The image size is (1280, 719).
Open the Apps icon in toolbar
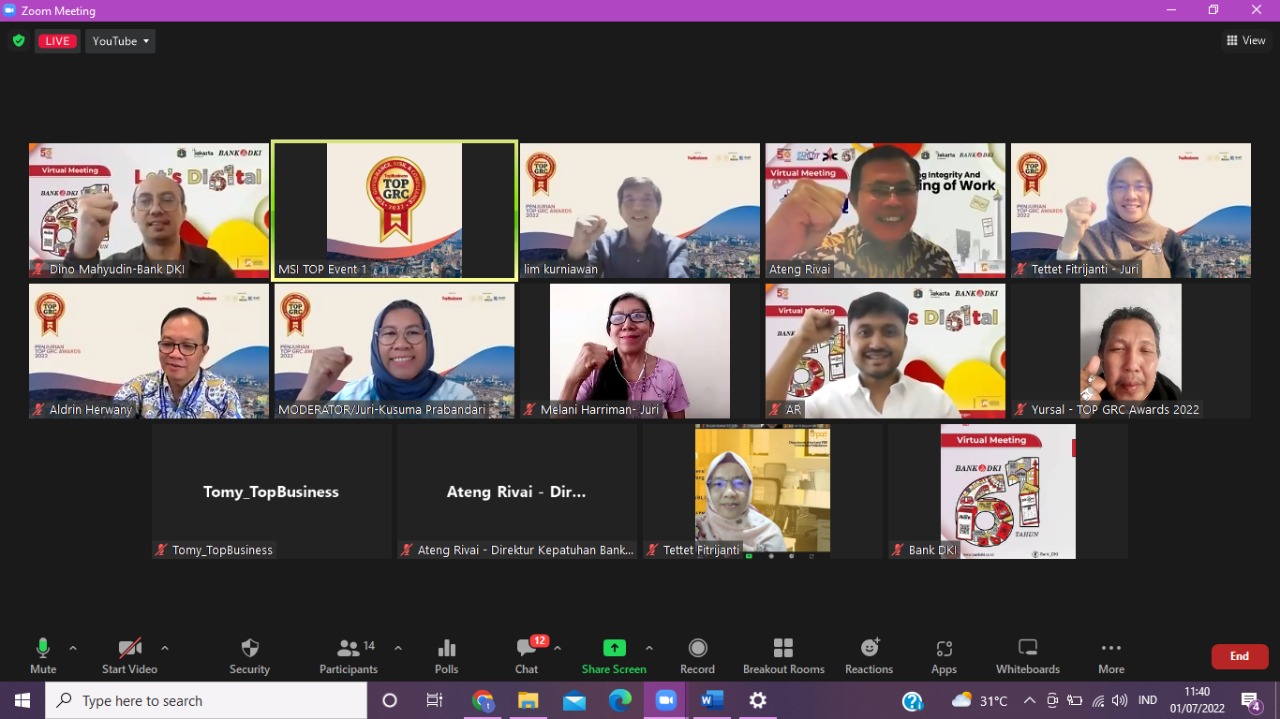(943, 656)
